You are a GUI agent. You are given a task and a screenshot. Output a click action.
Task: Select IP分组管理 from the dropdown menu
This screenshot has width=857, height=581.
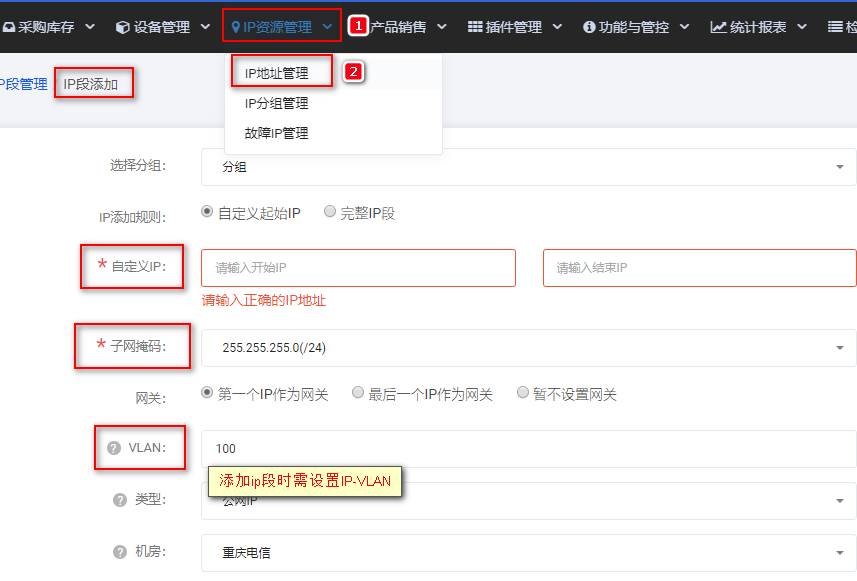pyautogui.click(x=277, y=103)
